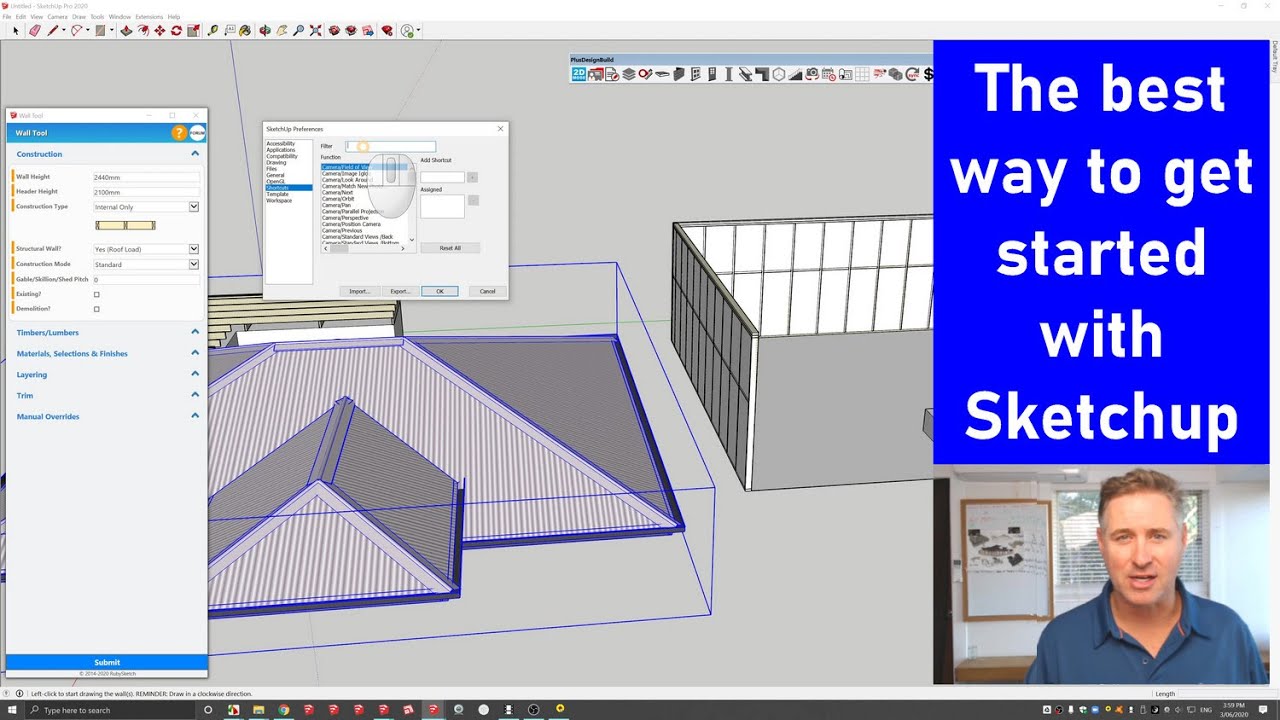Click Import in SketchUp Preferences

pos(359,291)
